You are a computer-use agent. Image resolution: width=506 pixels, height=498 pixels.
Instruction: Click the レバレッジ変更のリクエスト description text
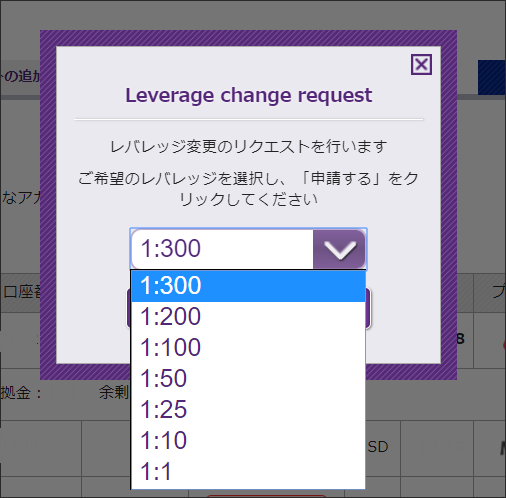coord(248,147)
